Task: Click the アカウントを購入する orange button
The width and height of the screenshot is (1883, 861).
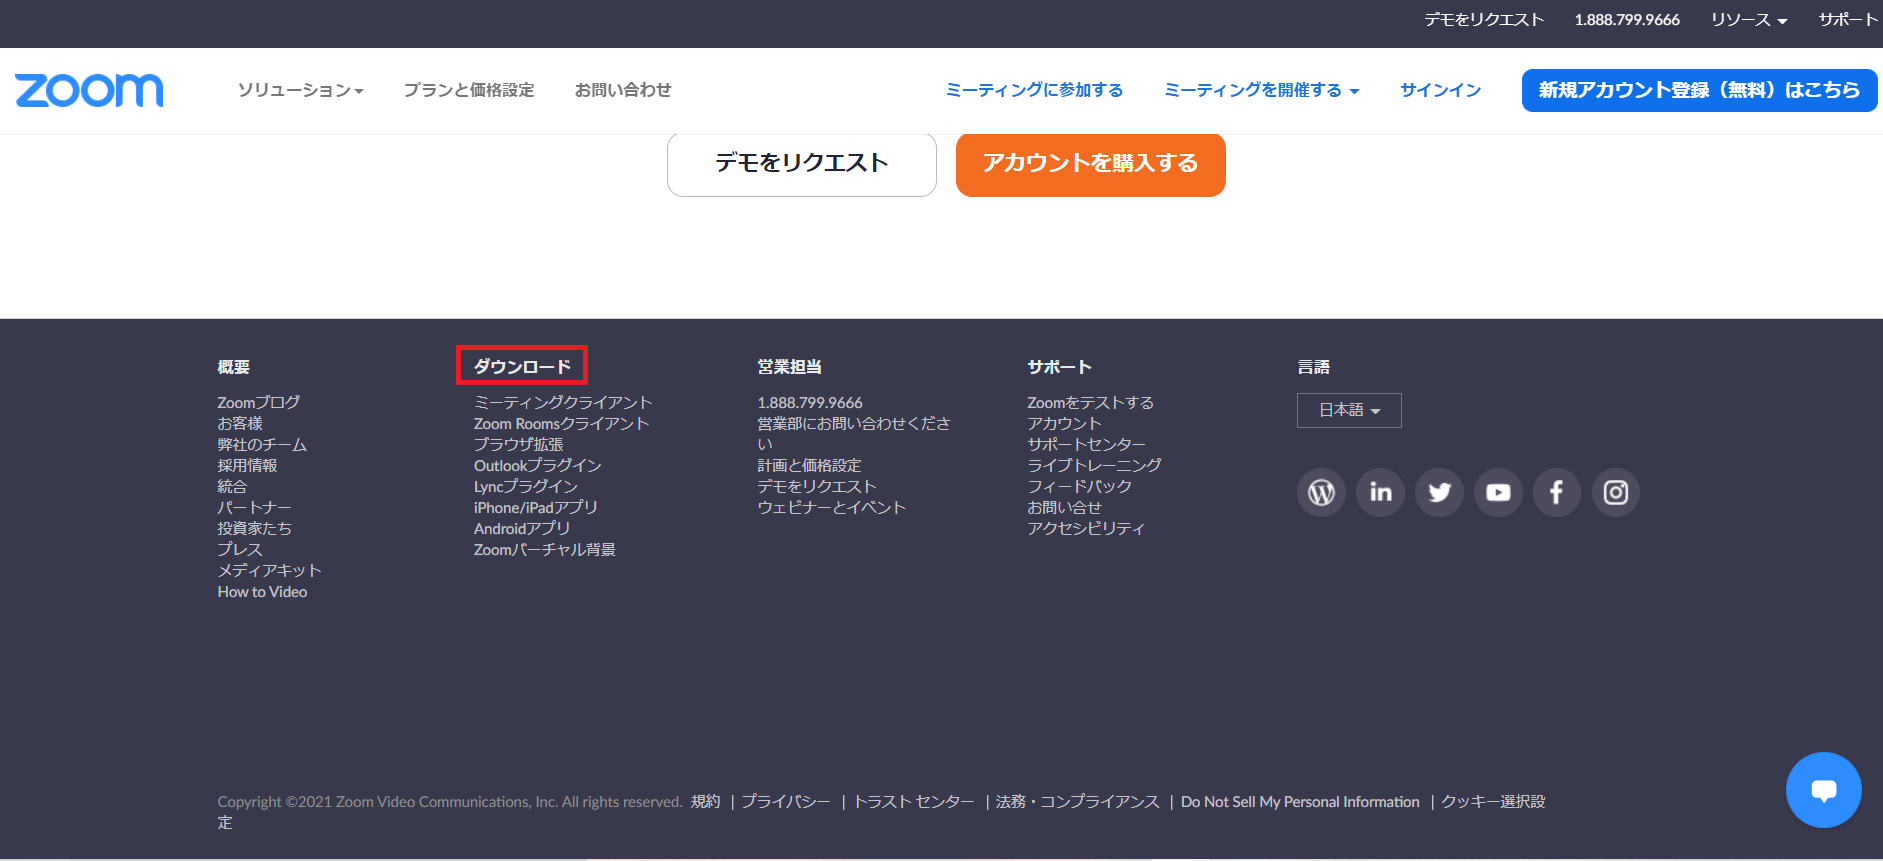Action: (x=1090, y=164)
